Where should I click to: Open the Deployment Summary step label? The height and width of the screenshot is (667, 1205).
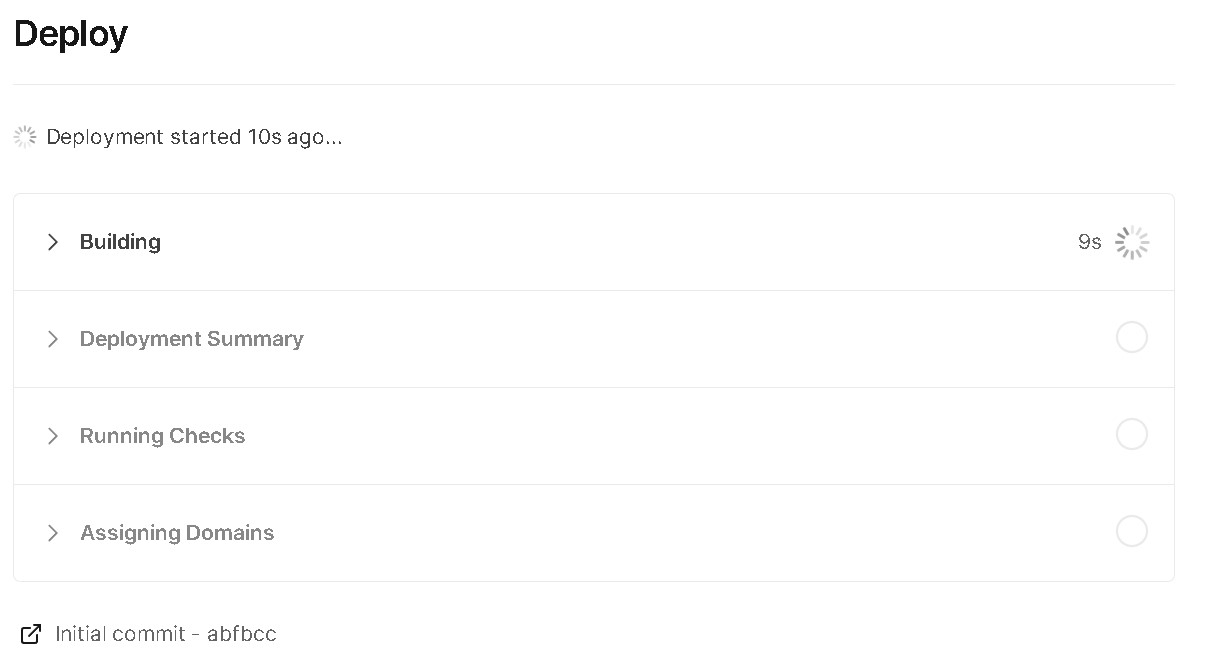tap(191, 339)
